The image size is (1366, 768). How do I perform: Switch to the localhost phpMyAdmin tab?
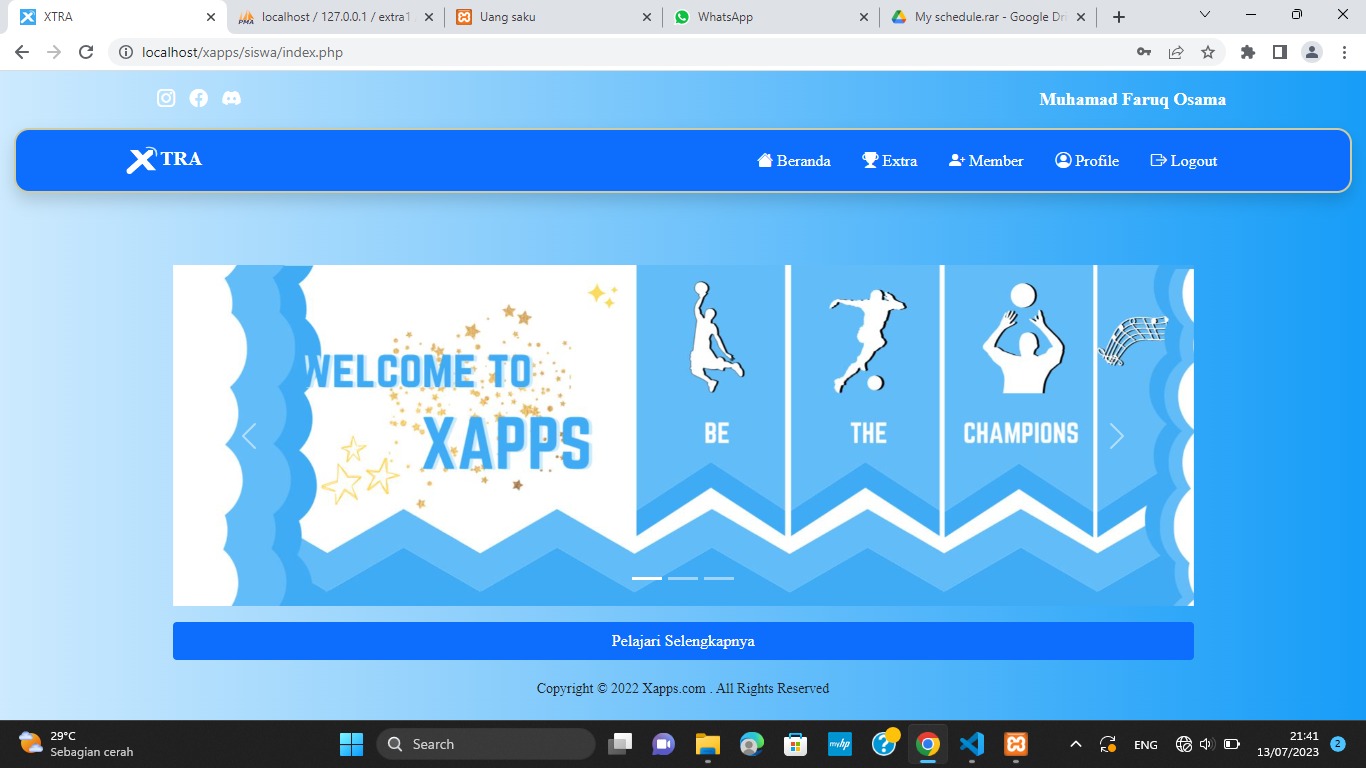(336, 17)
